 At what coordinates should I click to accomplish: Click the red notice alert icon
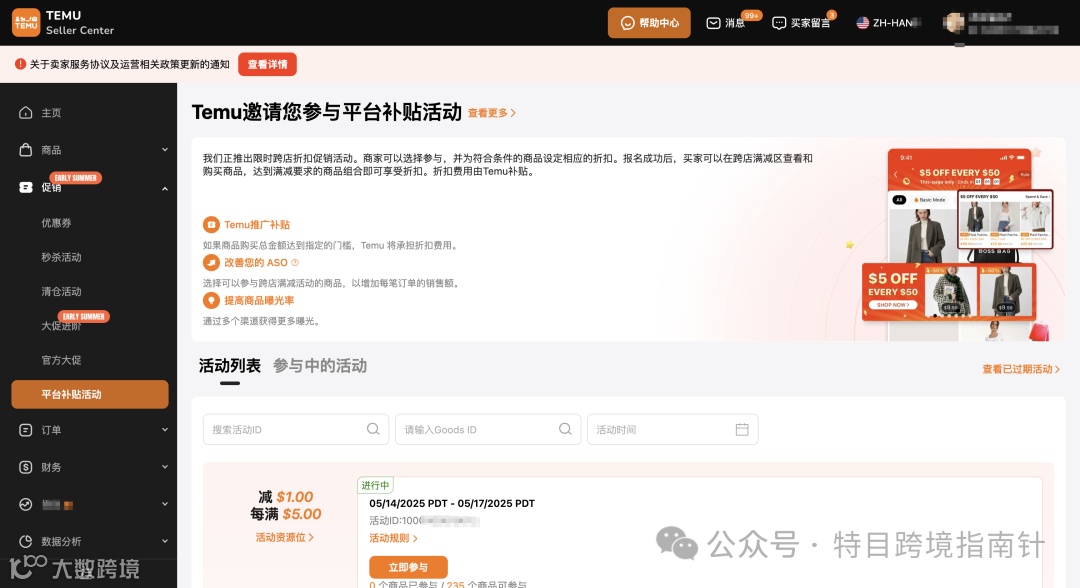coord(21,64)
